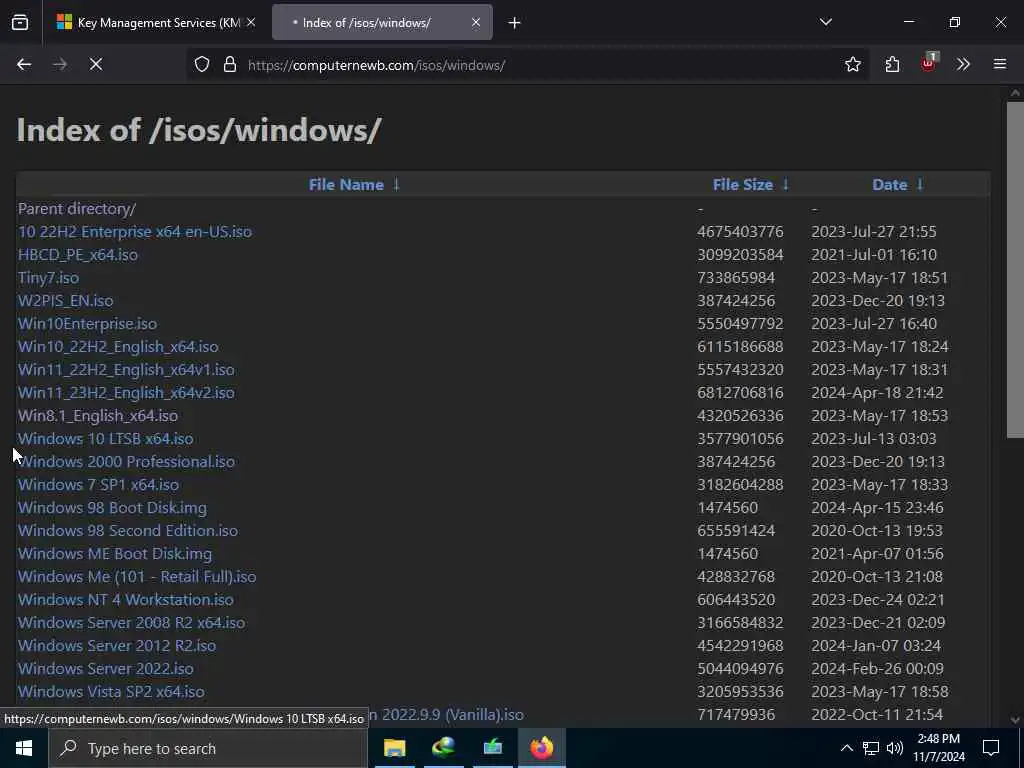Close the Key Management Services tab
Viewport: 1024px width, 768px height.
[x=251, y=22]
